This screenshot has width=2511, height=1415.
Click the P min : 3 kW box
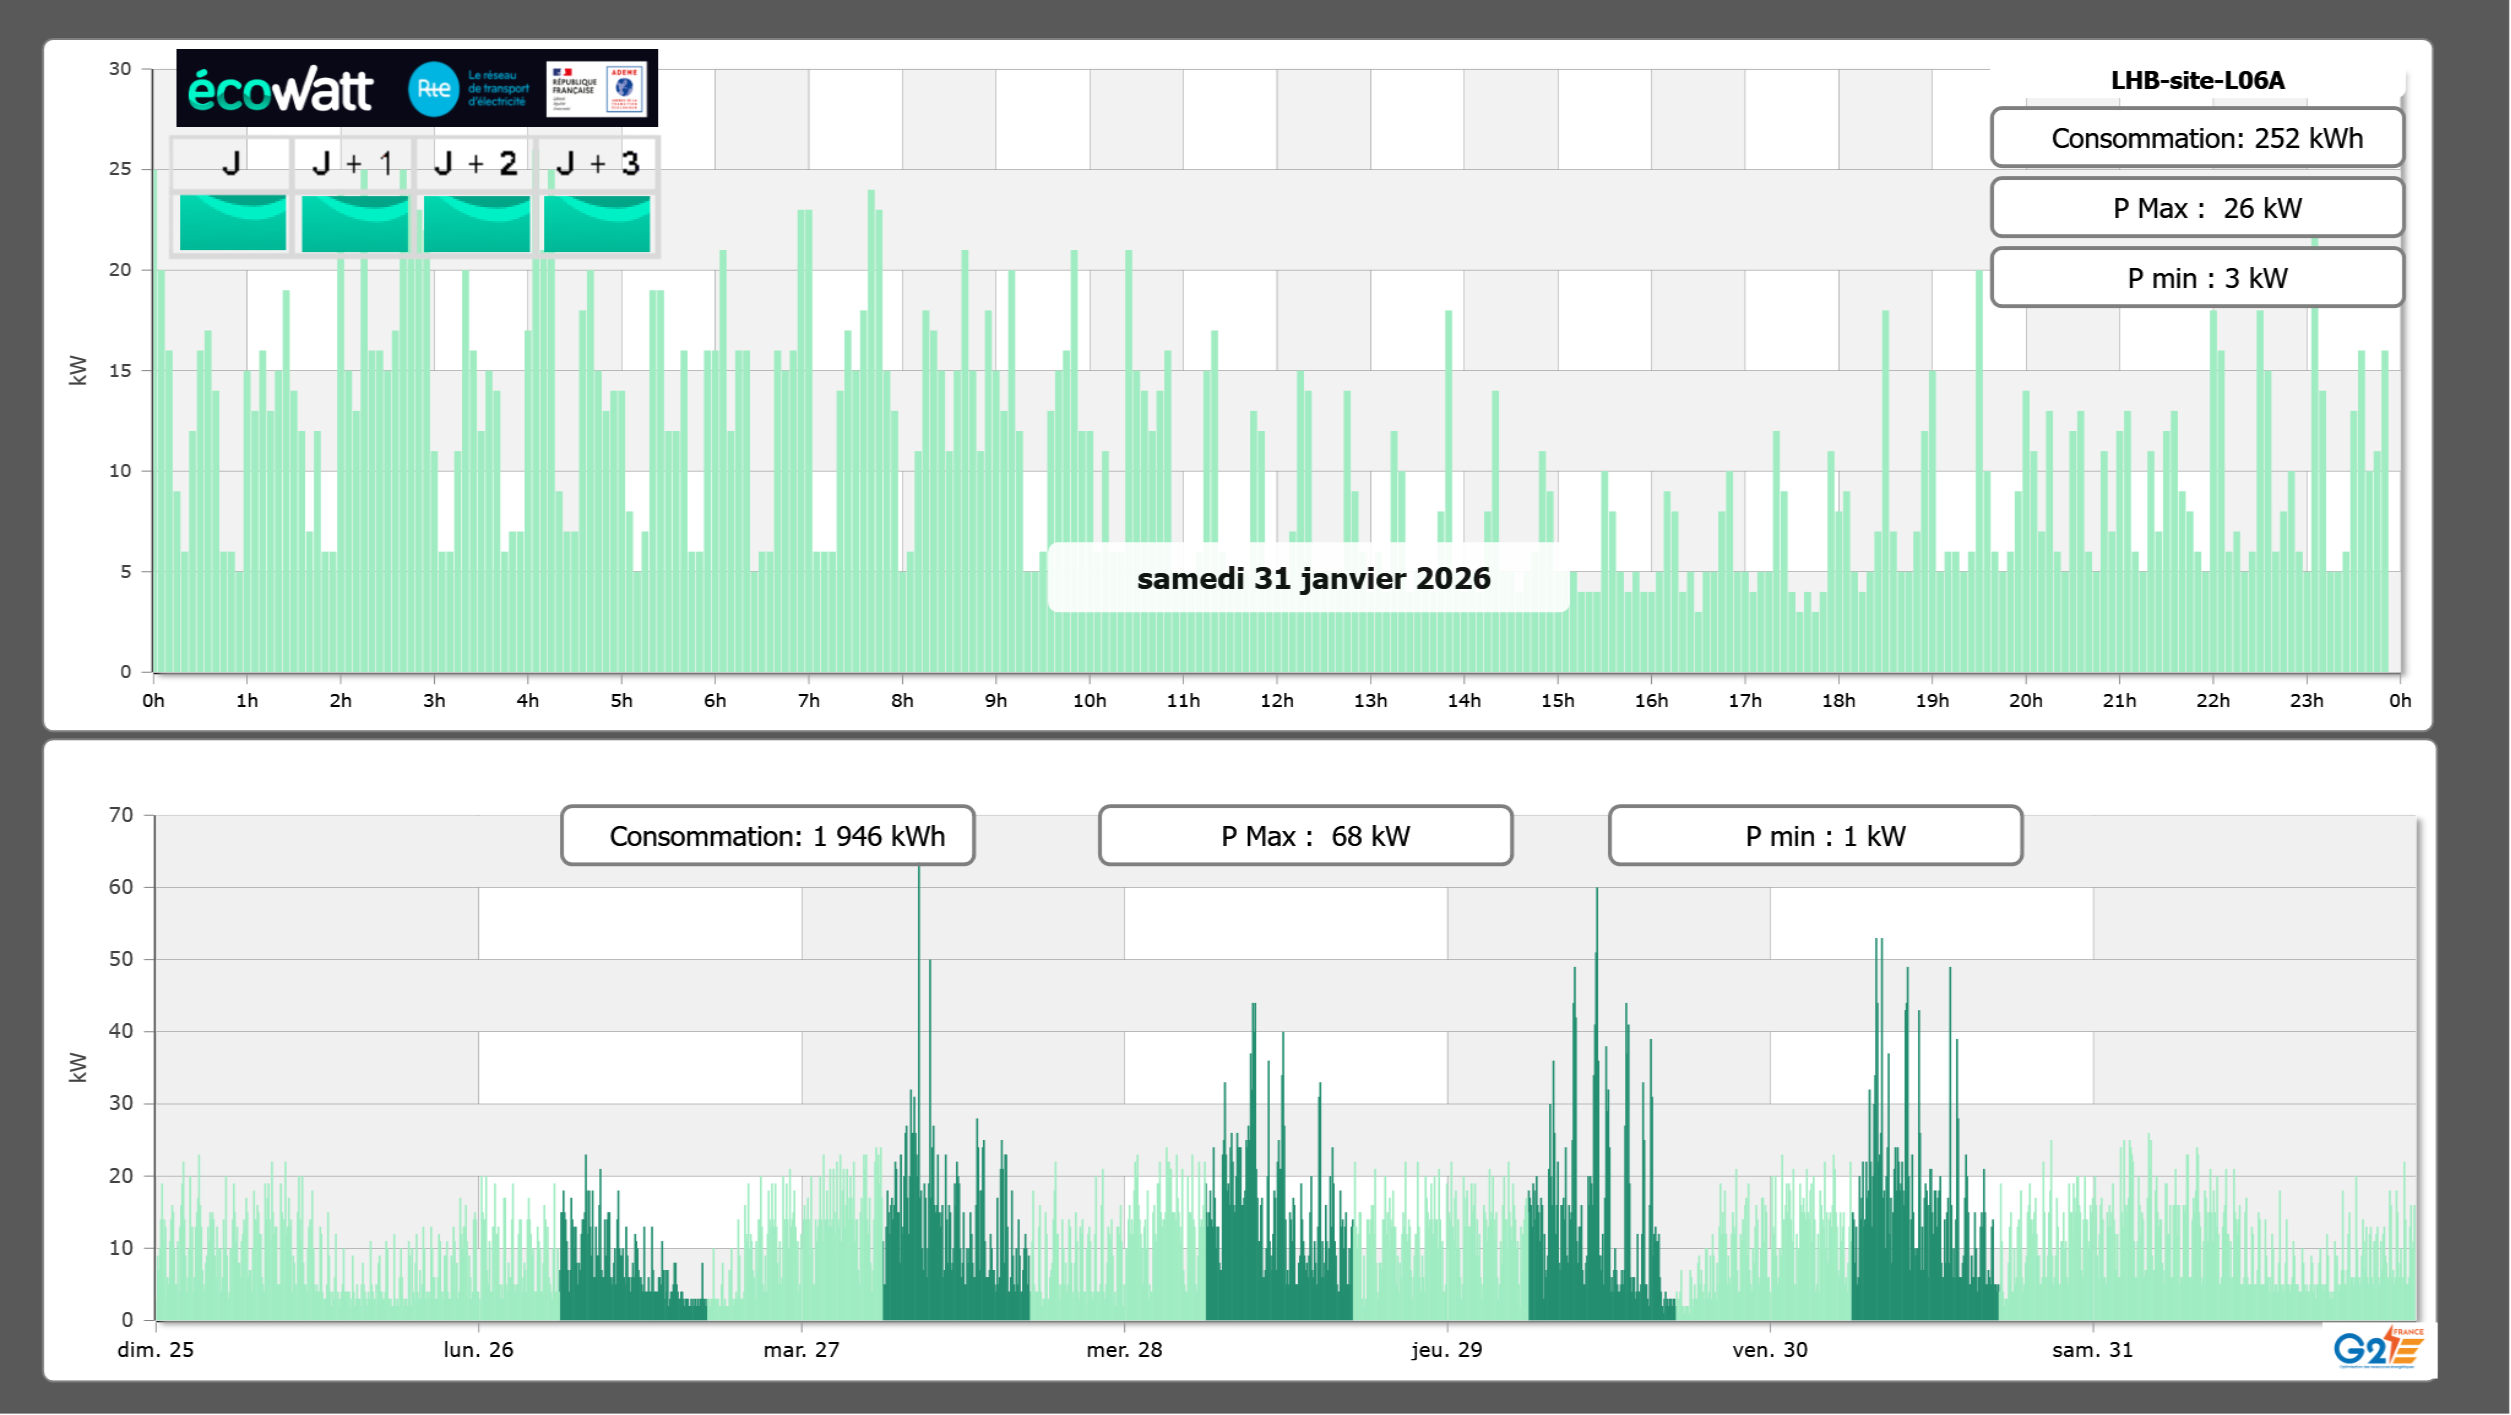click(2197, 278)
